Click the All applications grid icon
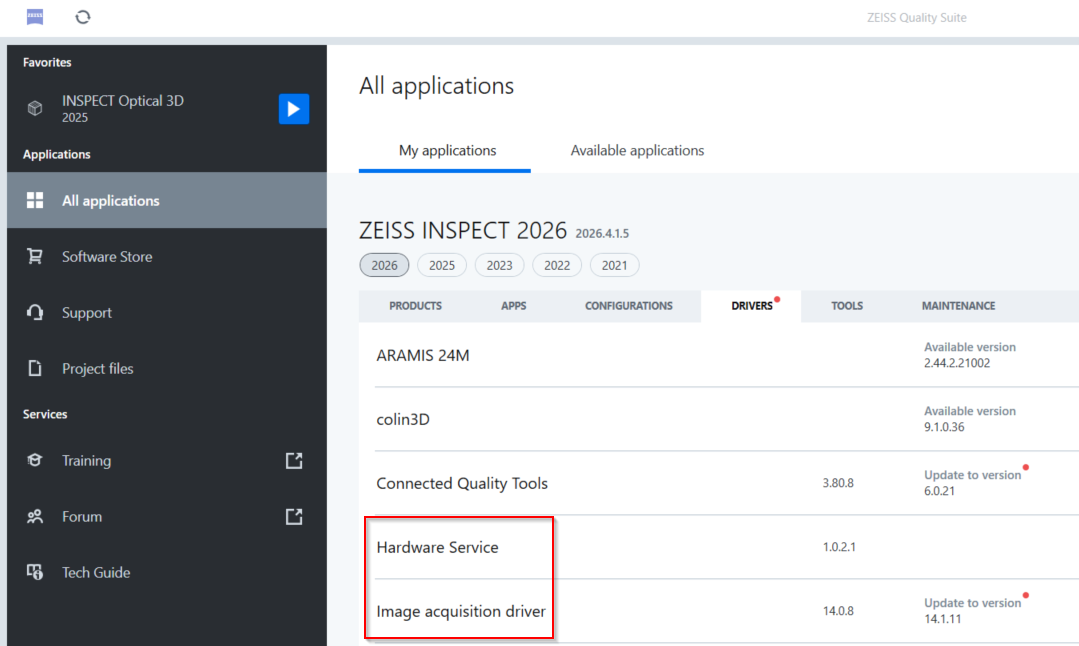 click(35, 200)
